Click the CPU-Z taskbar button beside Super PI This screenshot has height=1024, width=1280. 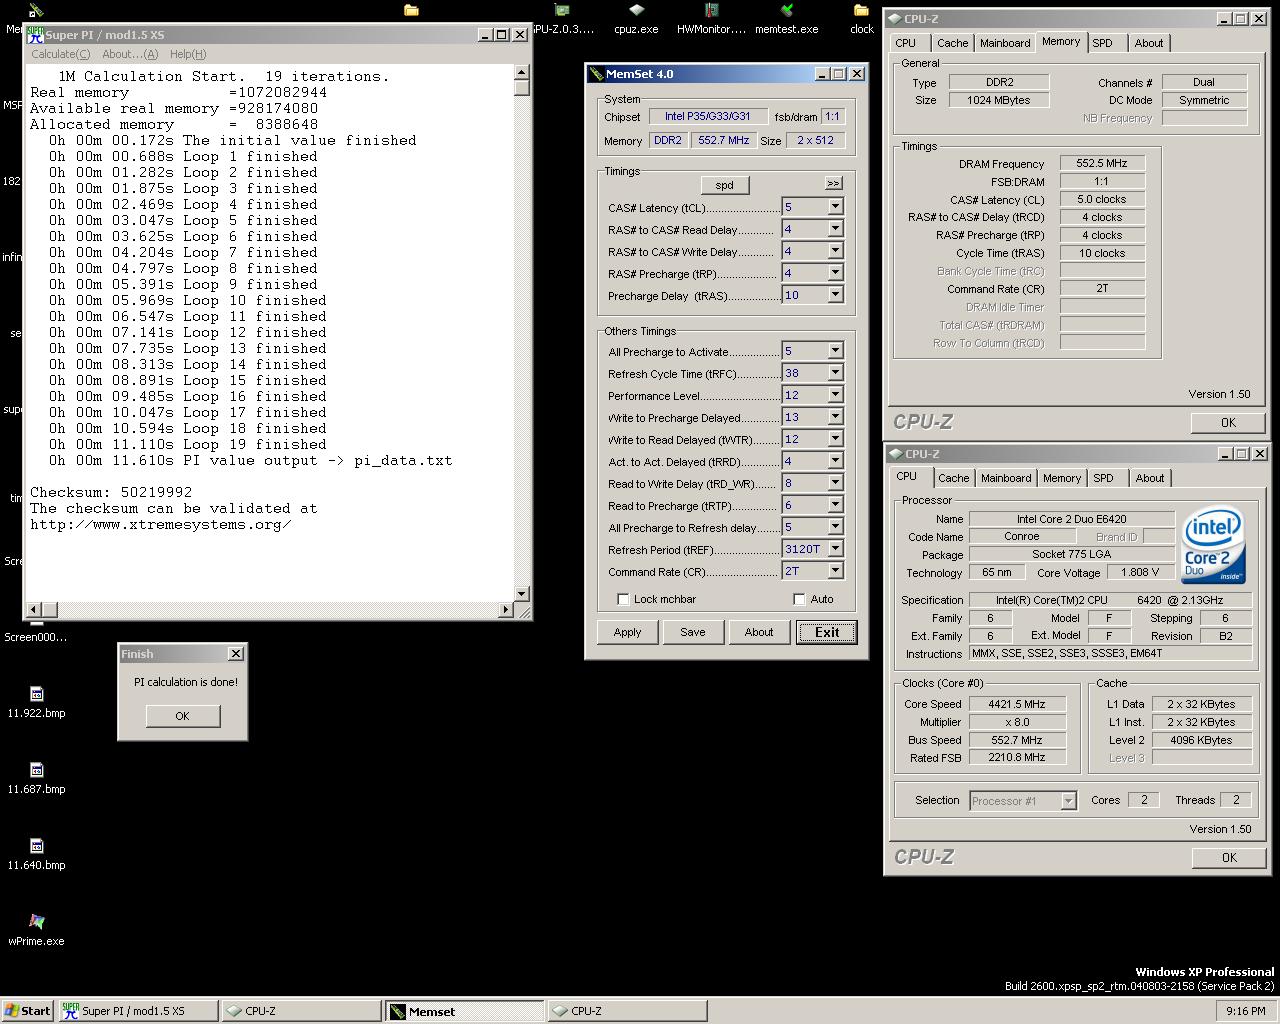301,1011
